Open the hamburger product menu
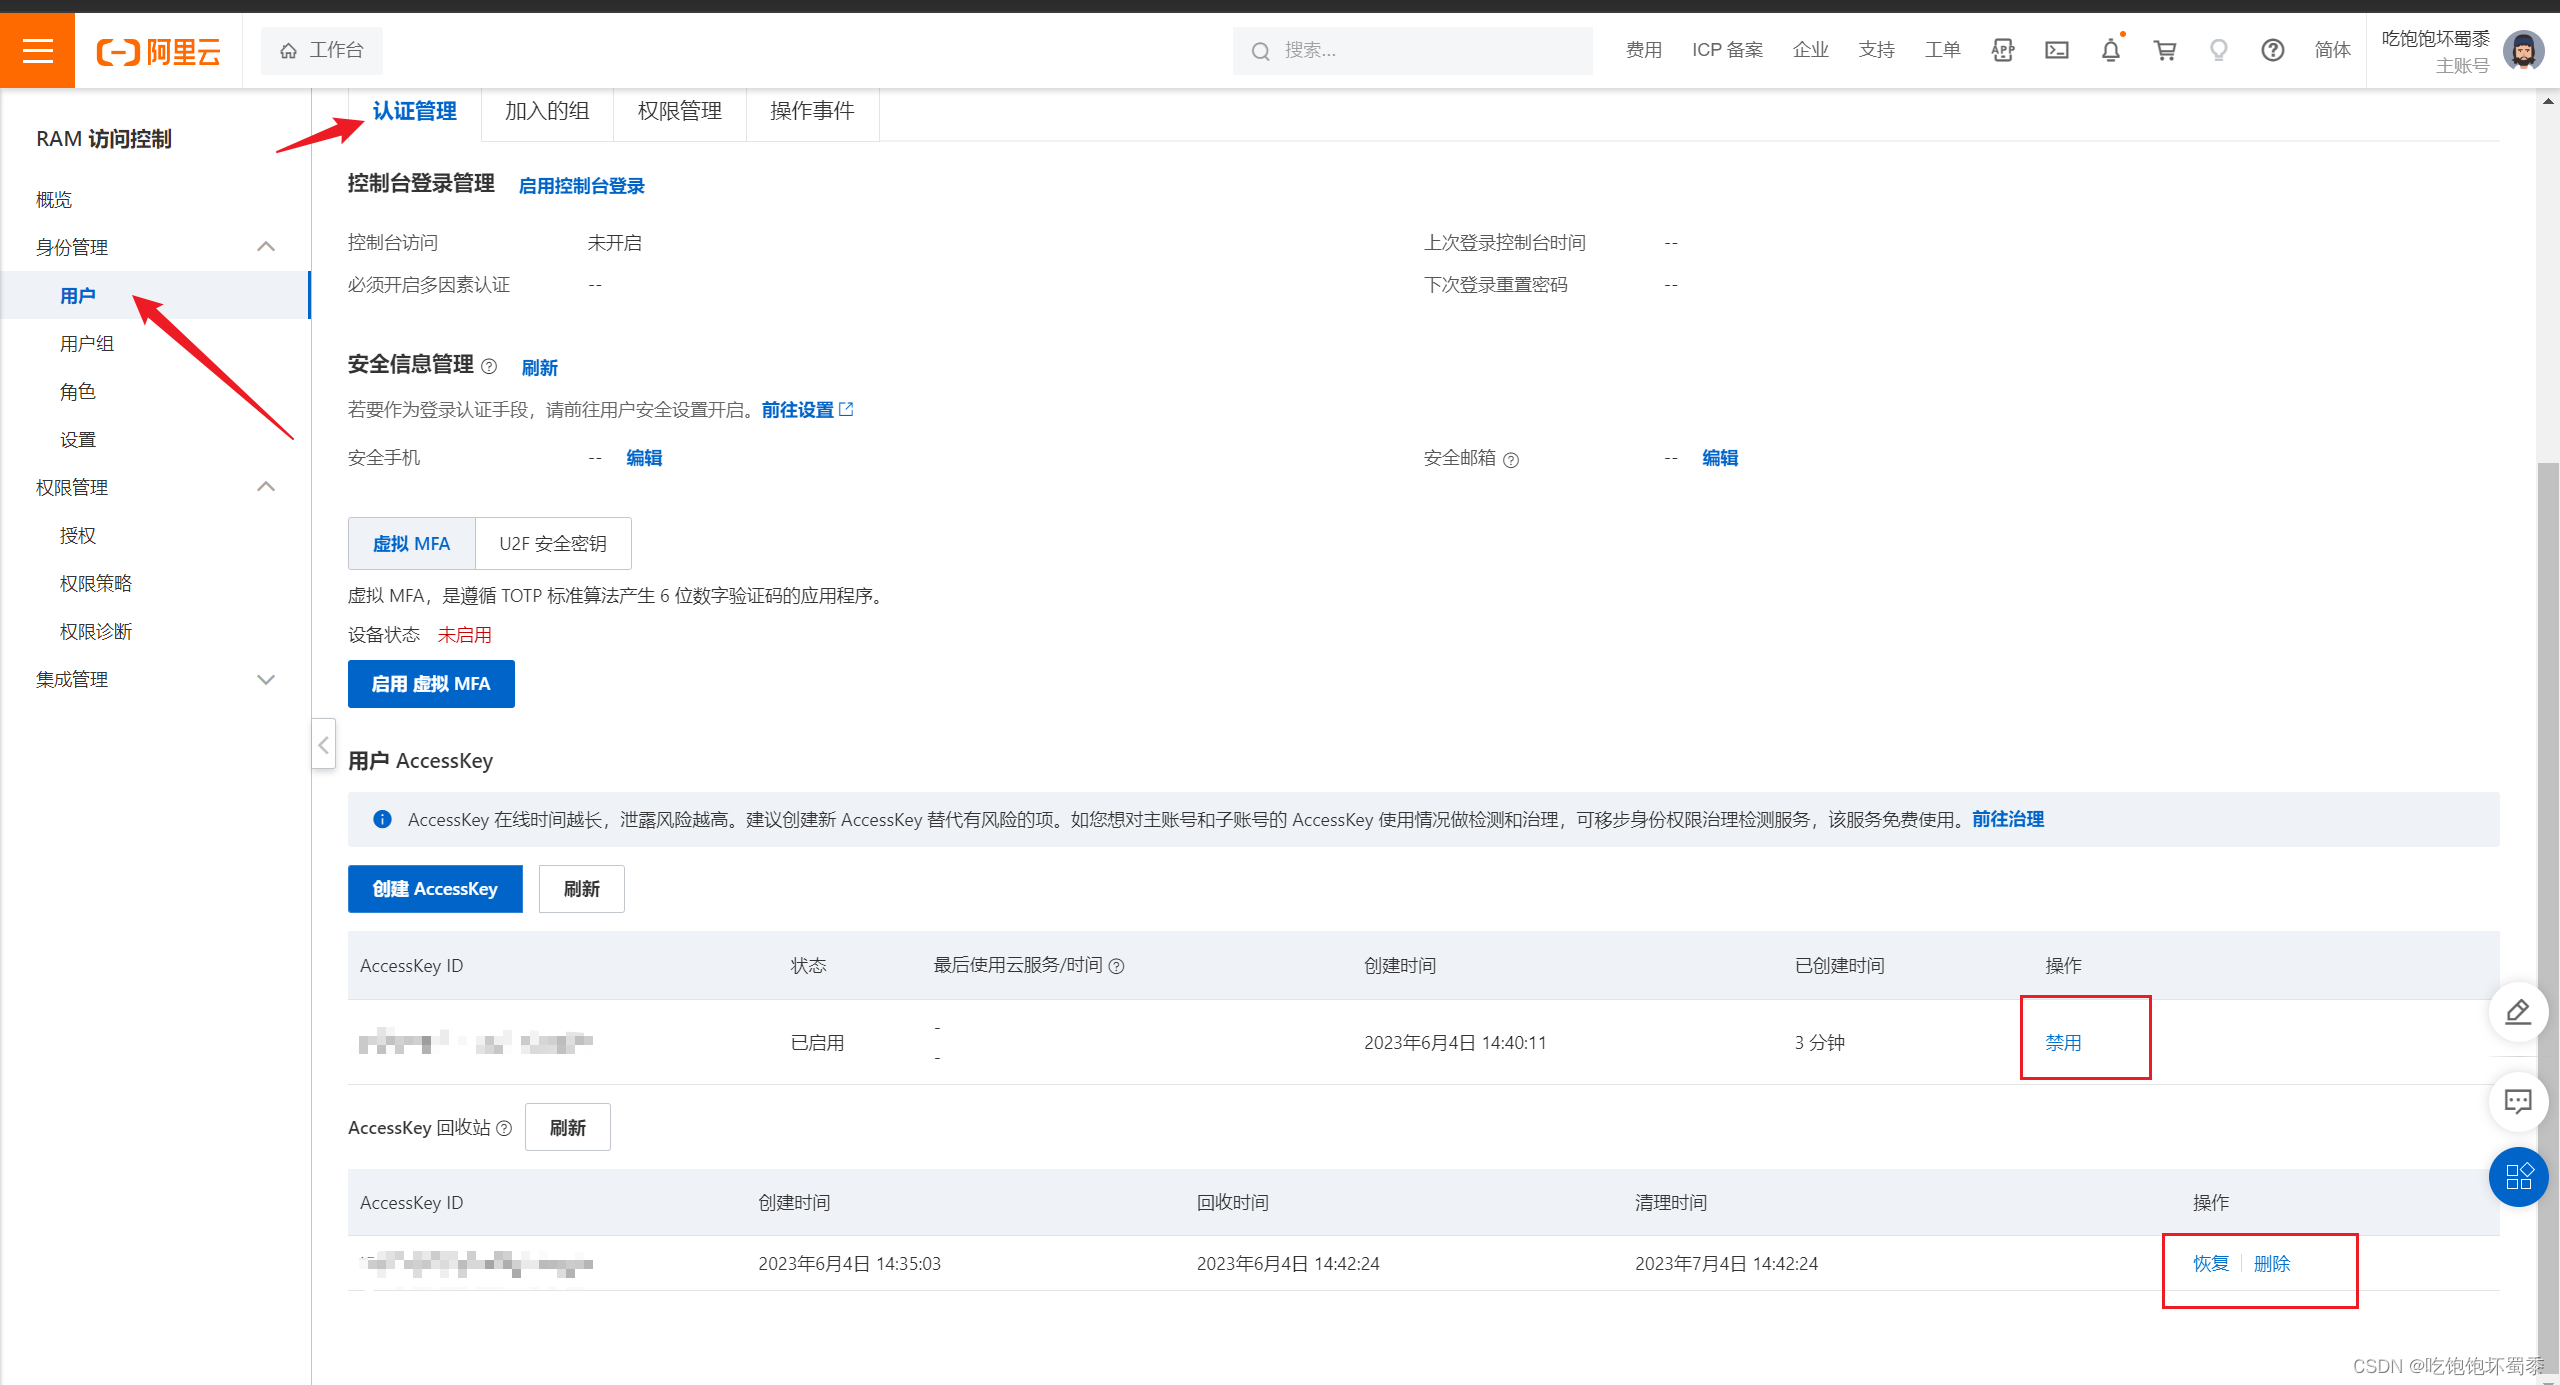2560x1385 pixels. pos(38,50)
